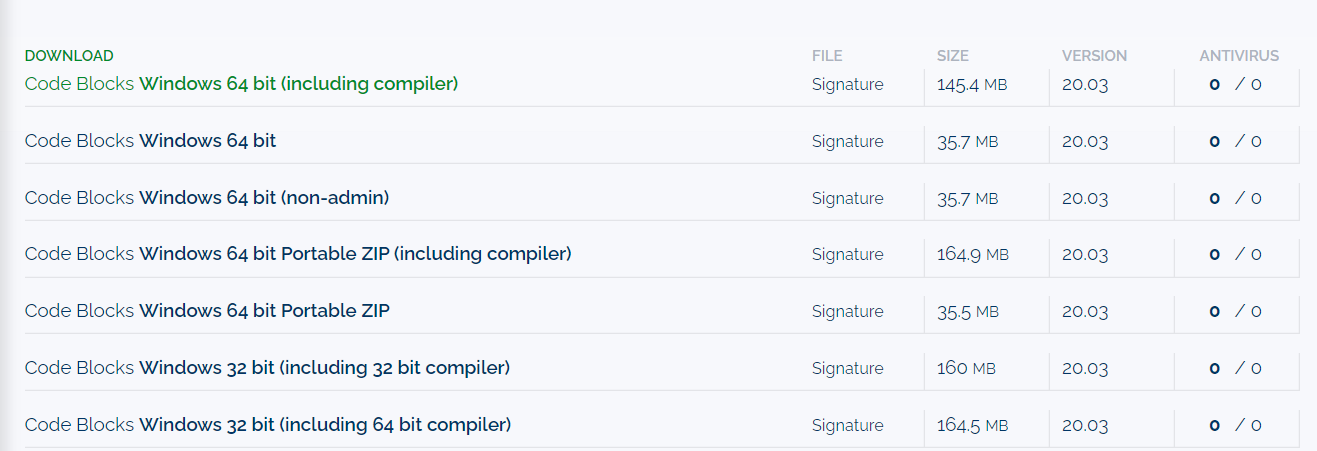The image size is (1317, 451).
Task: Download Windows 64 bit Portable ZIP without compiler
Action: pyautogui.click(x=207, y=311)
